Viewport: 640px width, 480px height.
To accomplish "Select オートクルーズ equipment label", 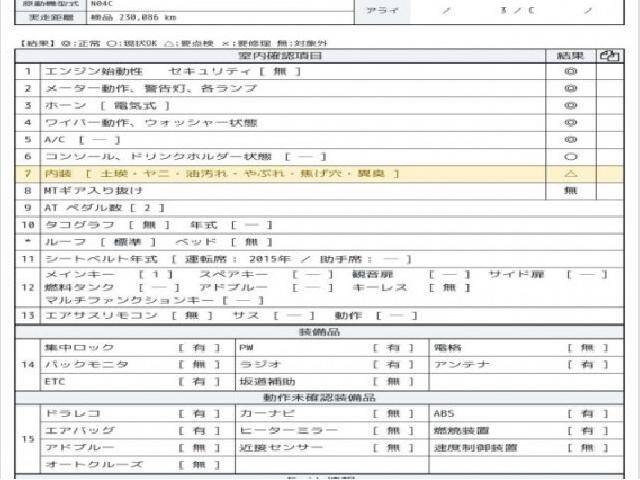I will (93, 464).
